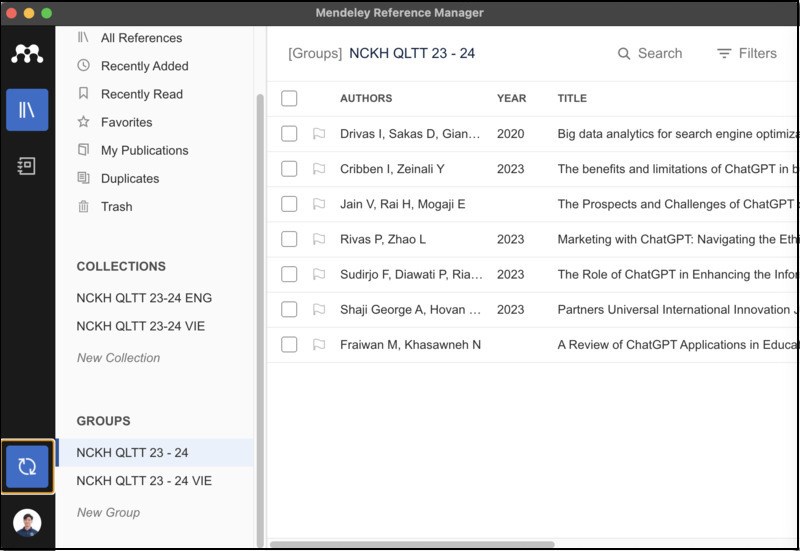Select the Fraiwan M, Khasawneh N checkbox
Screen dimensions: 800x551
coord(289,345)
